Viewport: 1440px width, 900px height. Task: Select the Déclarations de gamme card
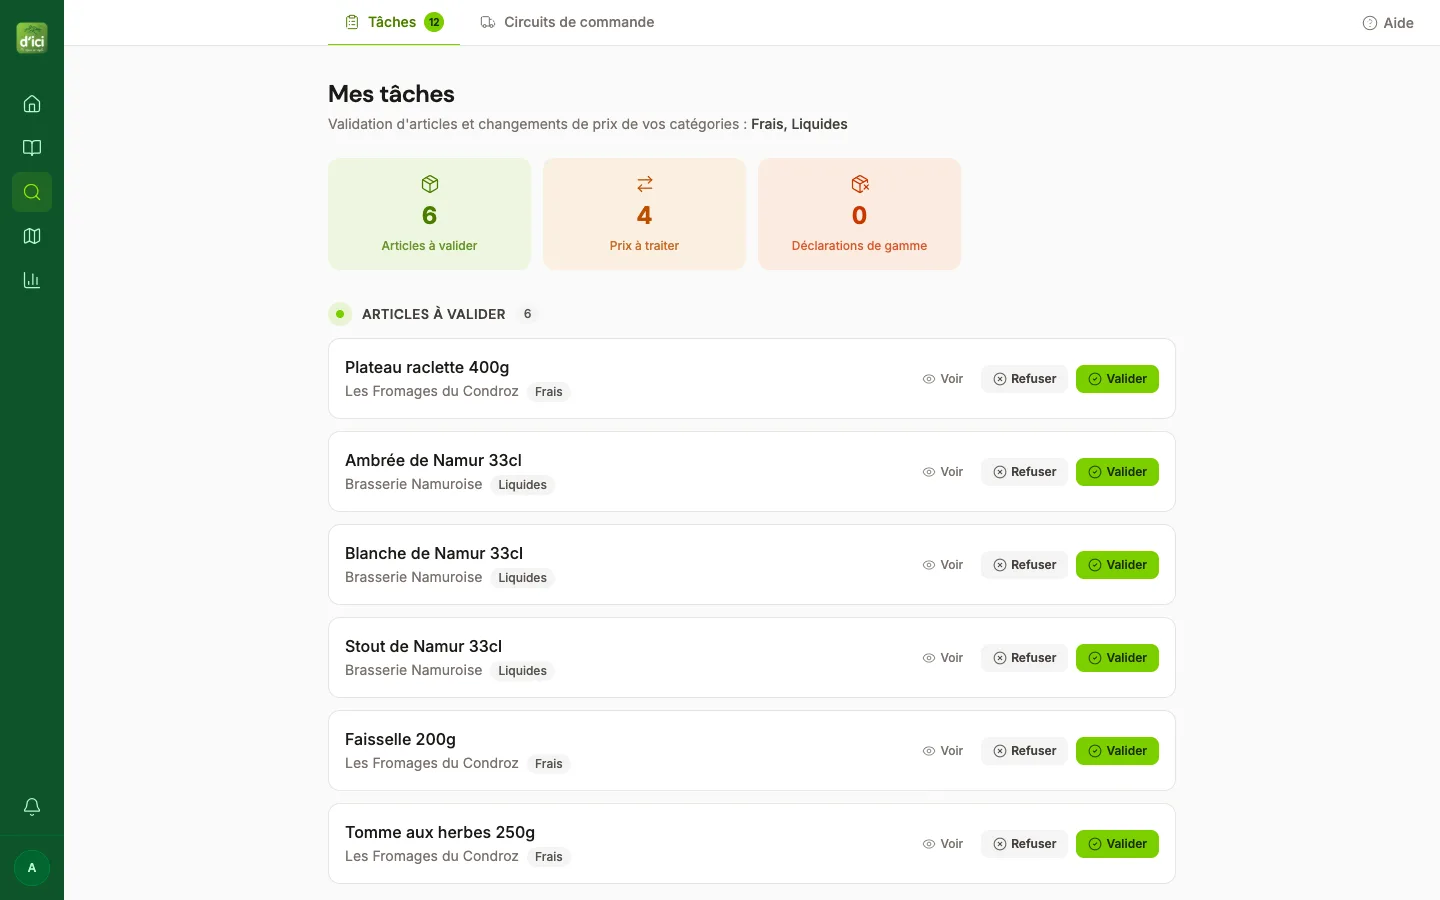tap(860, 214)
